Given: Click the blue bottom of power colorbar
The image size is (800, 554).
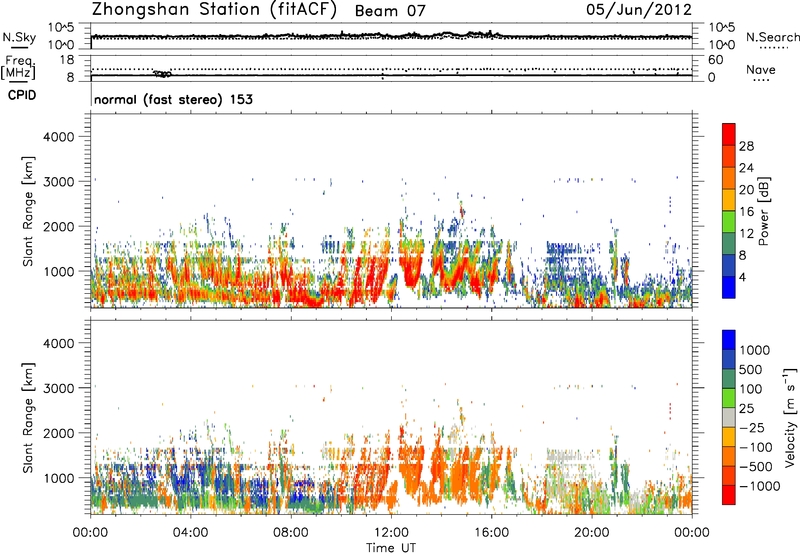Looking at the screenshot, I should tap(729, 287).
